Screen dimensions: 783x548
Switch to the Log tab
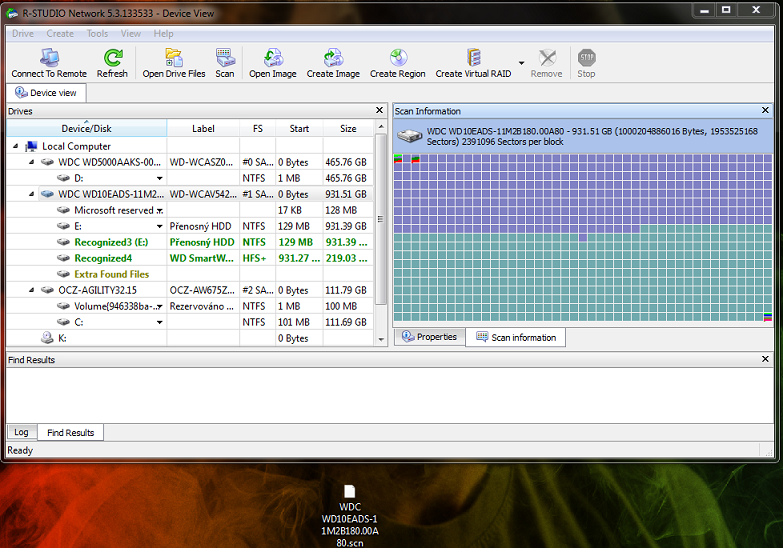click(21, 432)
